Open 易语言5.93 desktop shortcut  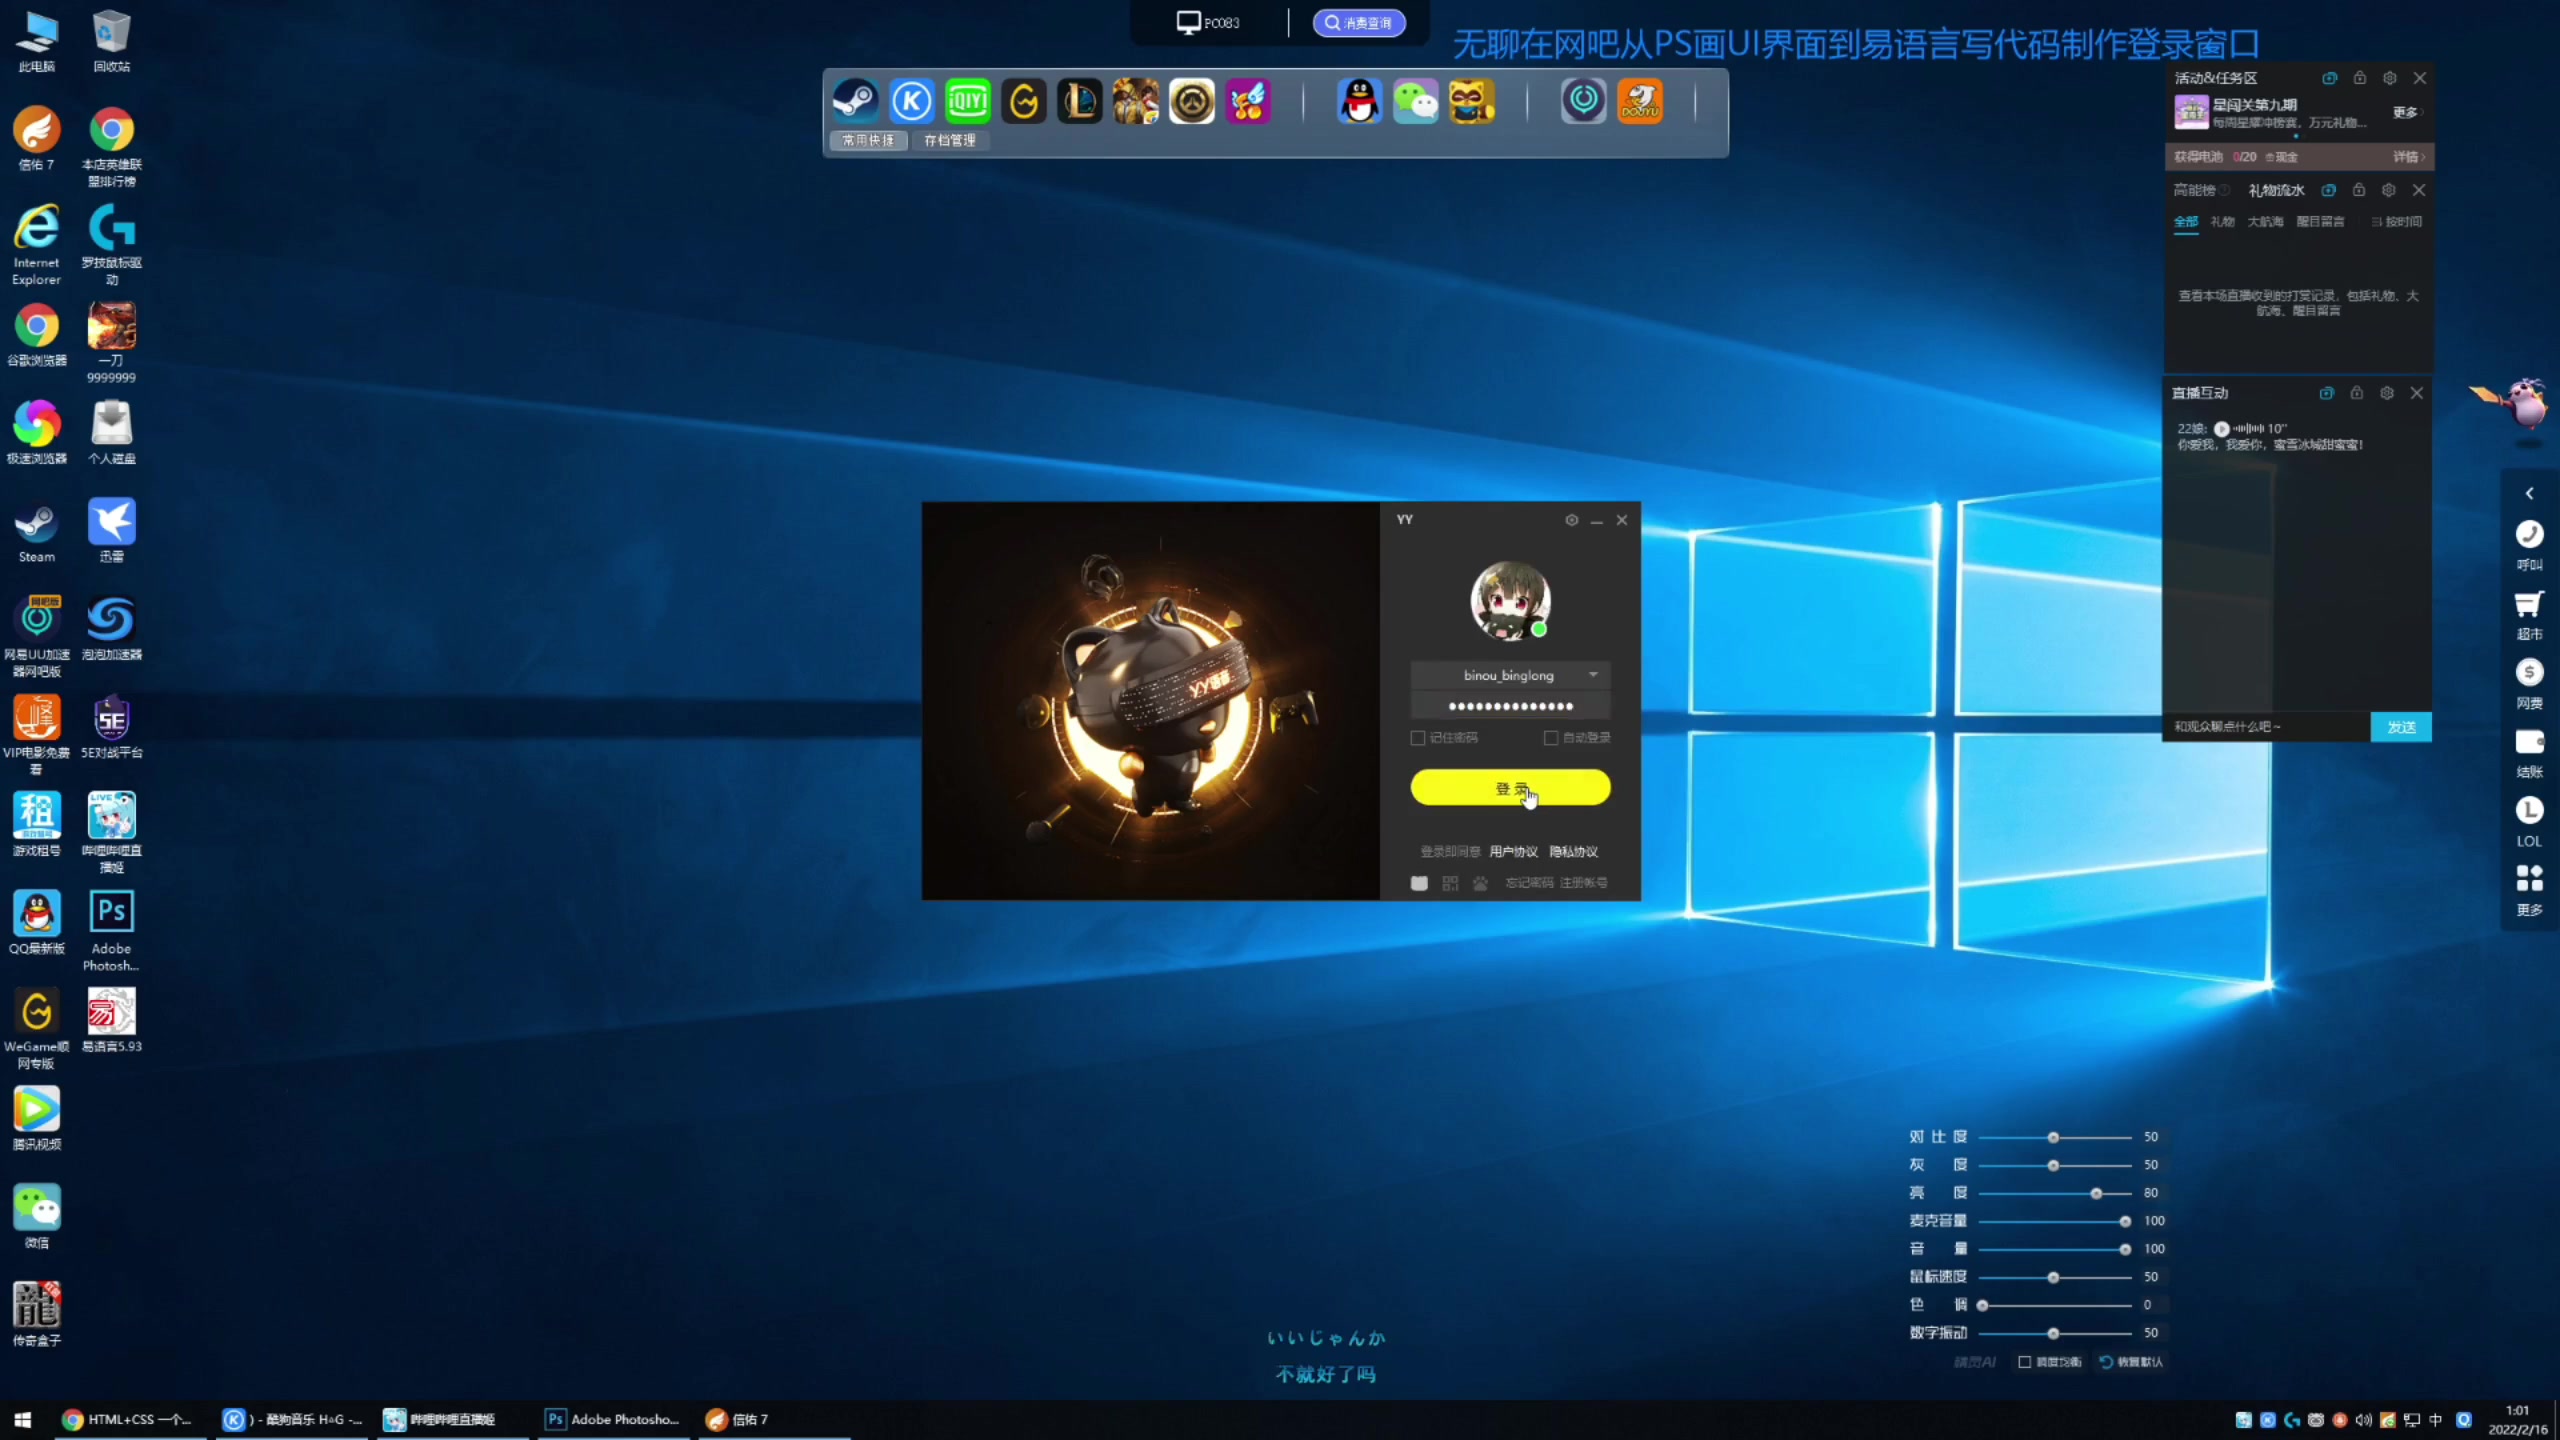click(x=111, y=1019)
